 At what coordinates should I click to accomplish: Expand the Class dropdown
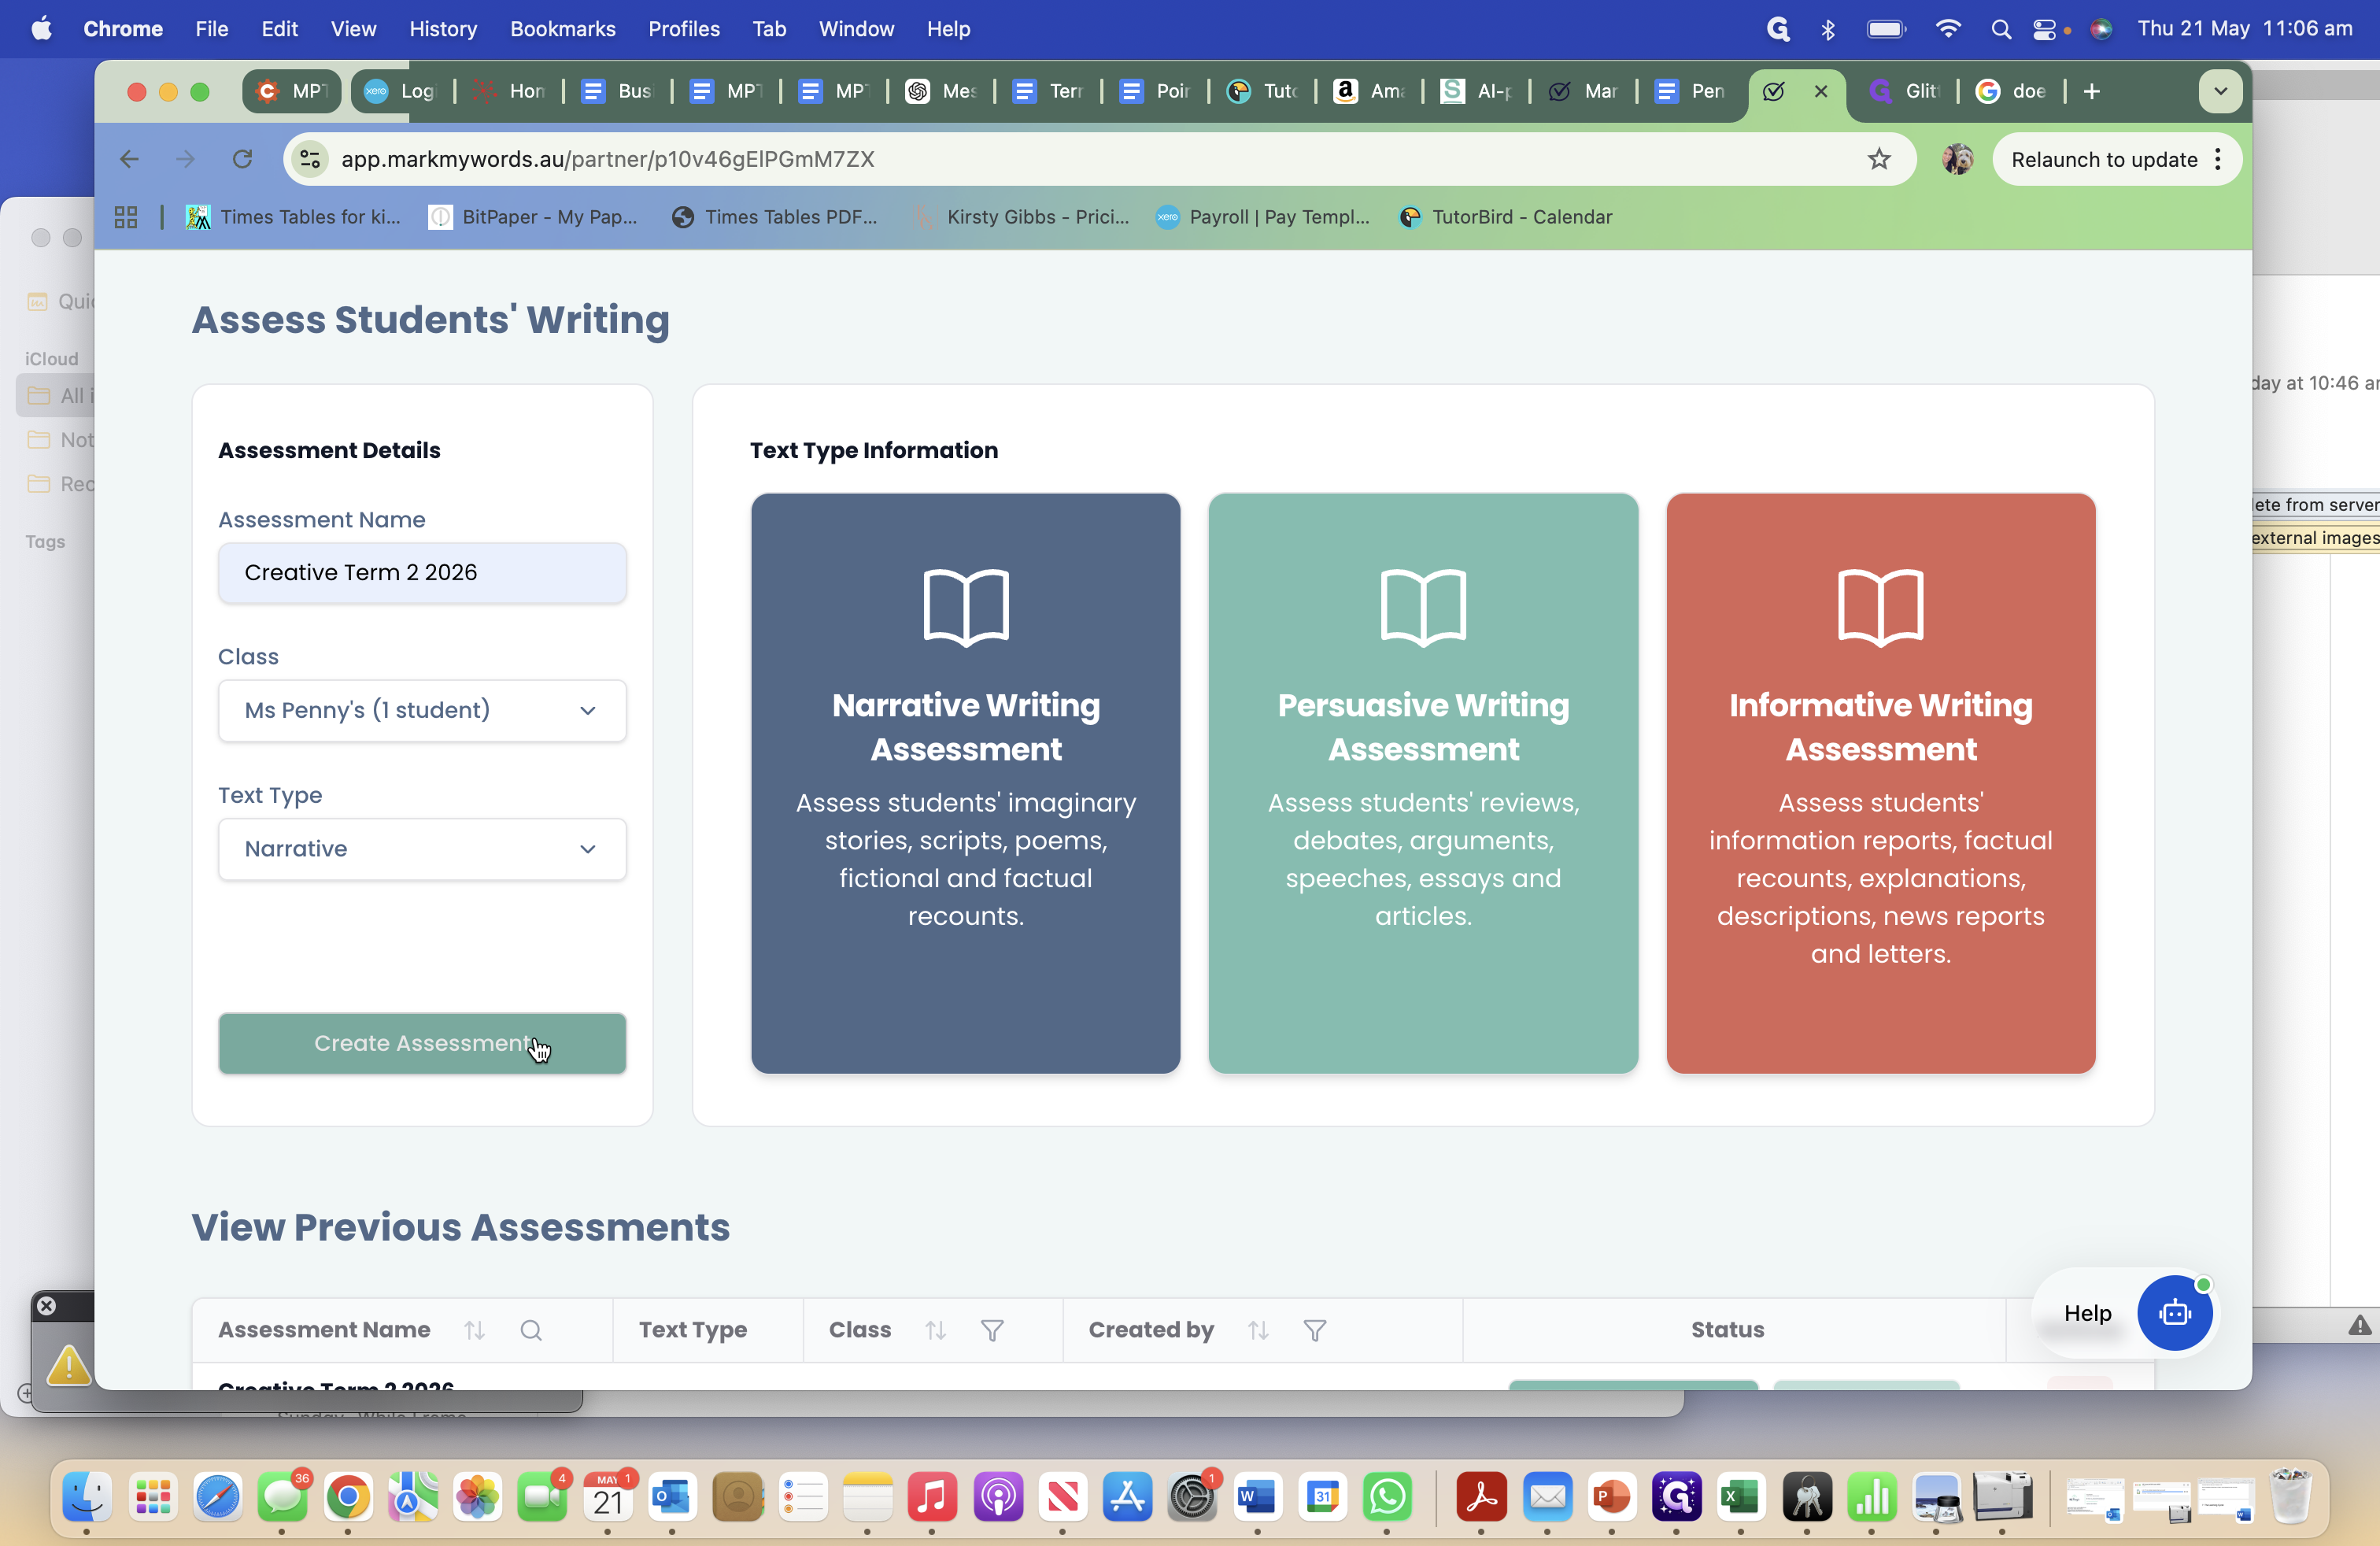[422, 710]
